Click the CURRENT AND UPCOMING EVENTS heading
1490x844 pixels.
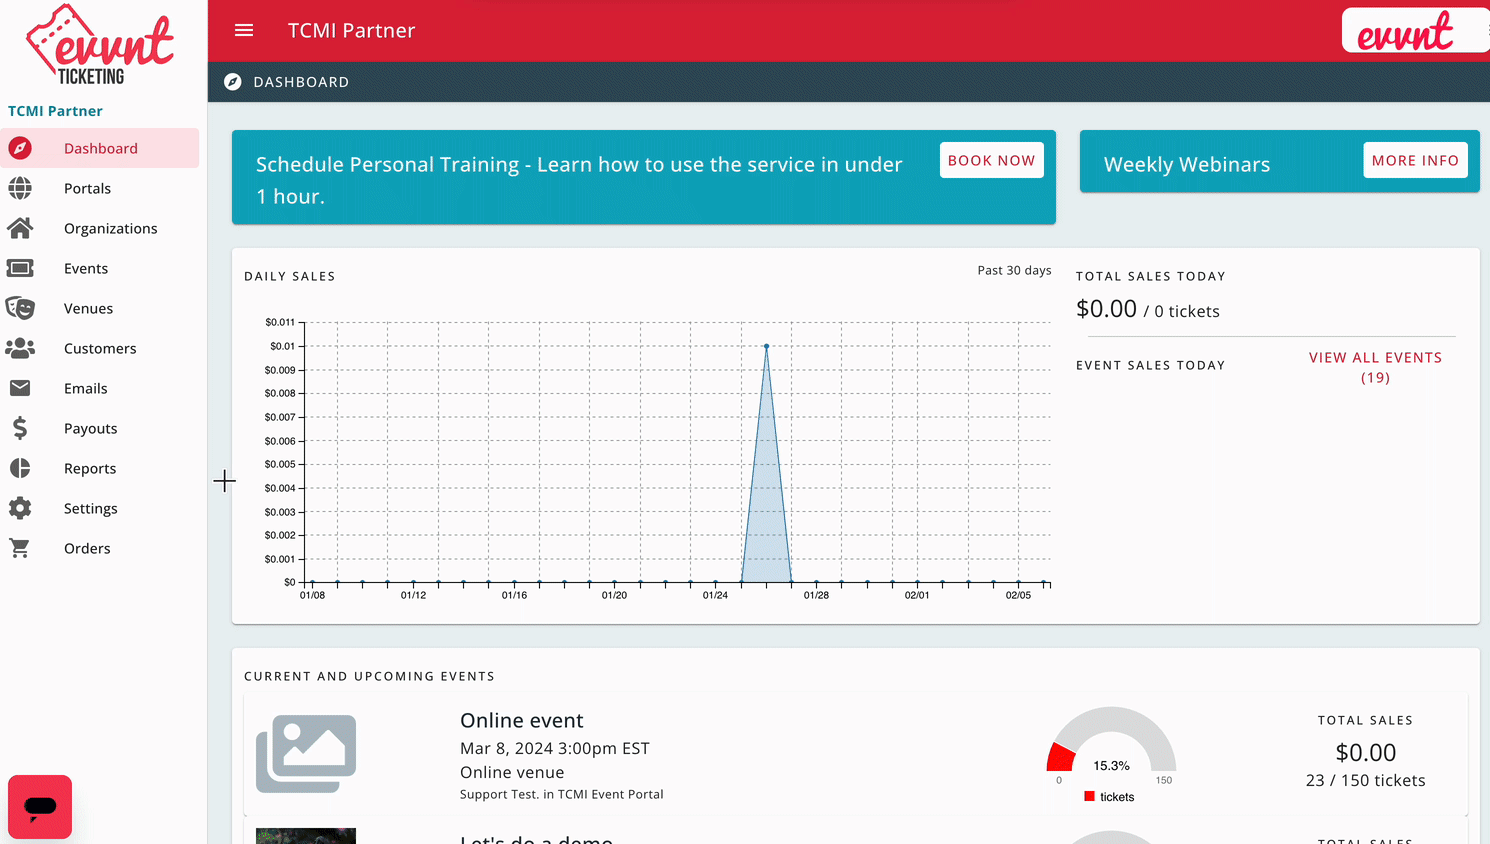pyautogui.click(x=369, y=676)
